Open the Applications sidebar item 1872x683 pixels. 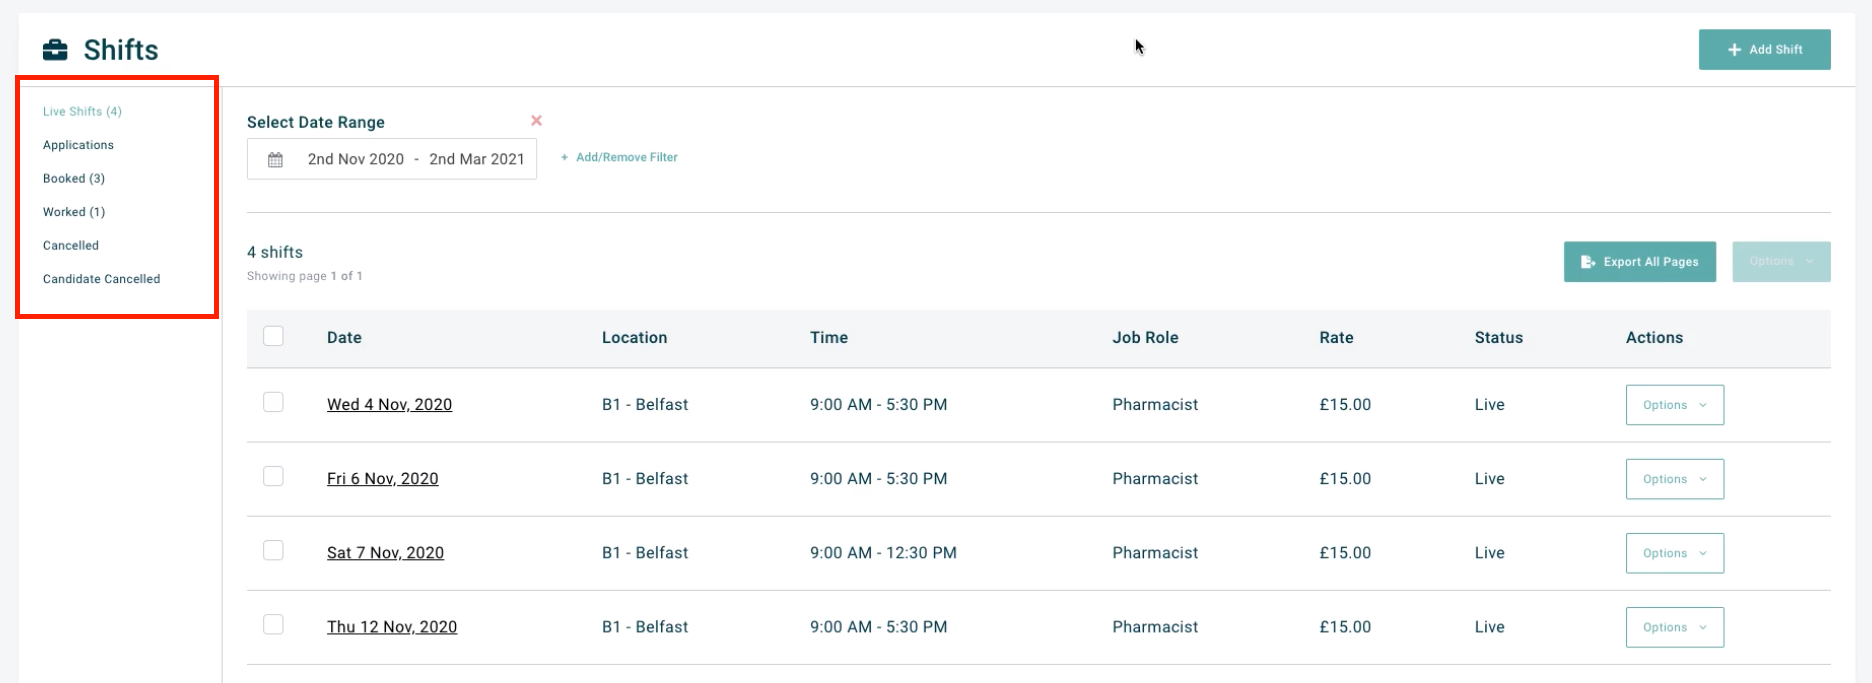pyautogui.click(x=78, y=145)
